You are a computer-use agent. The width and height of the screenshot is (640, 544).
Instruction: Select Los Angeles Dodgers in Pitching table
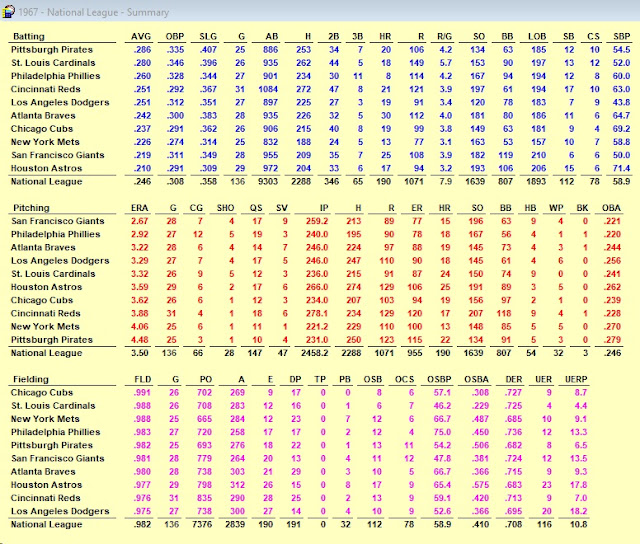pyautogui.click(x=60, y=260)
